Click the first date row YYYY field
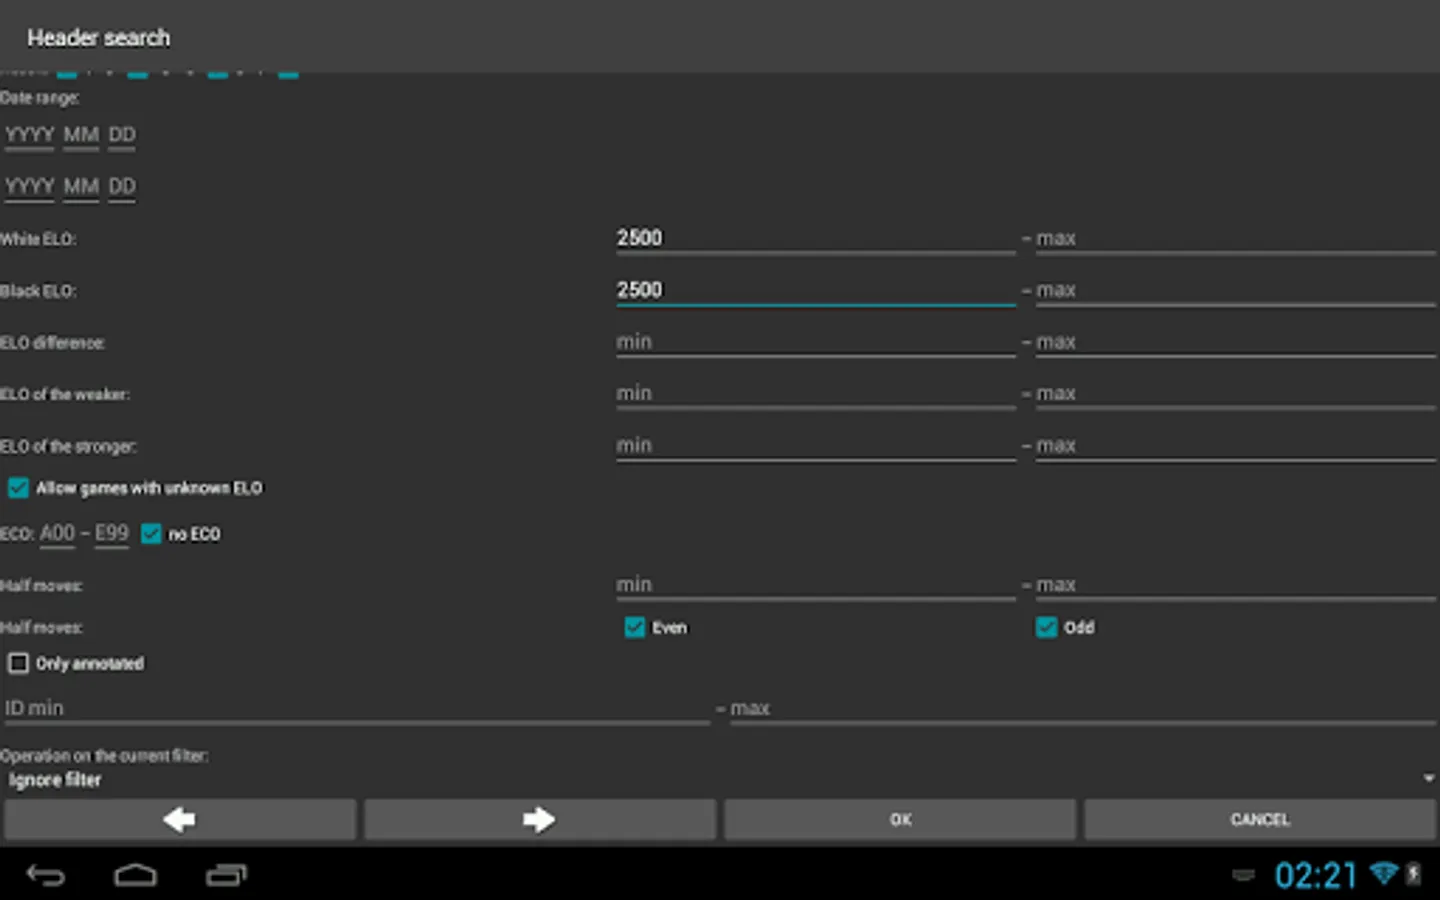The width and height of the screenshot is (1440, 900). [x=29, y=135]
